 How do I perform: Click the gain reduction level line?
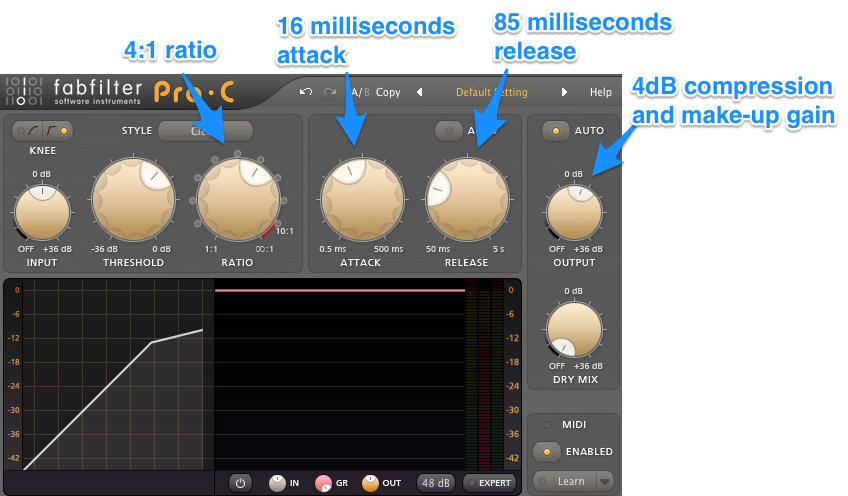pyautogui.click(x=340, y=290)
